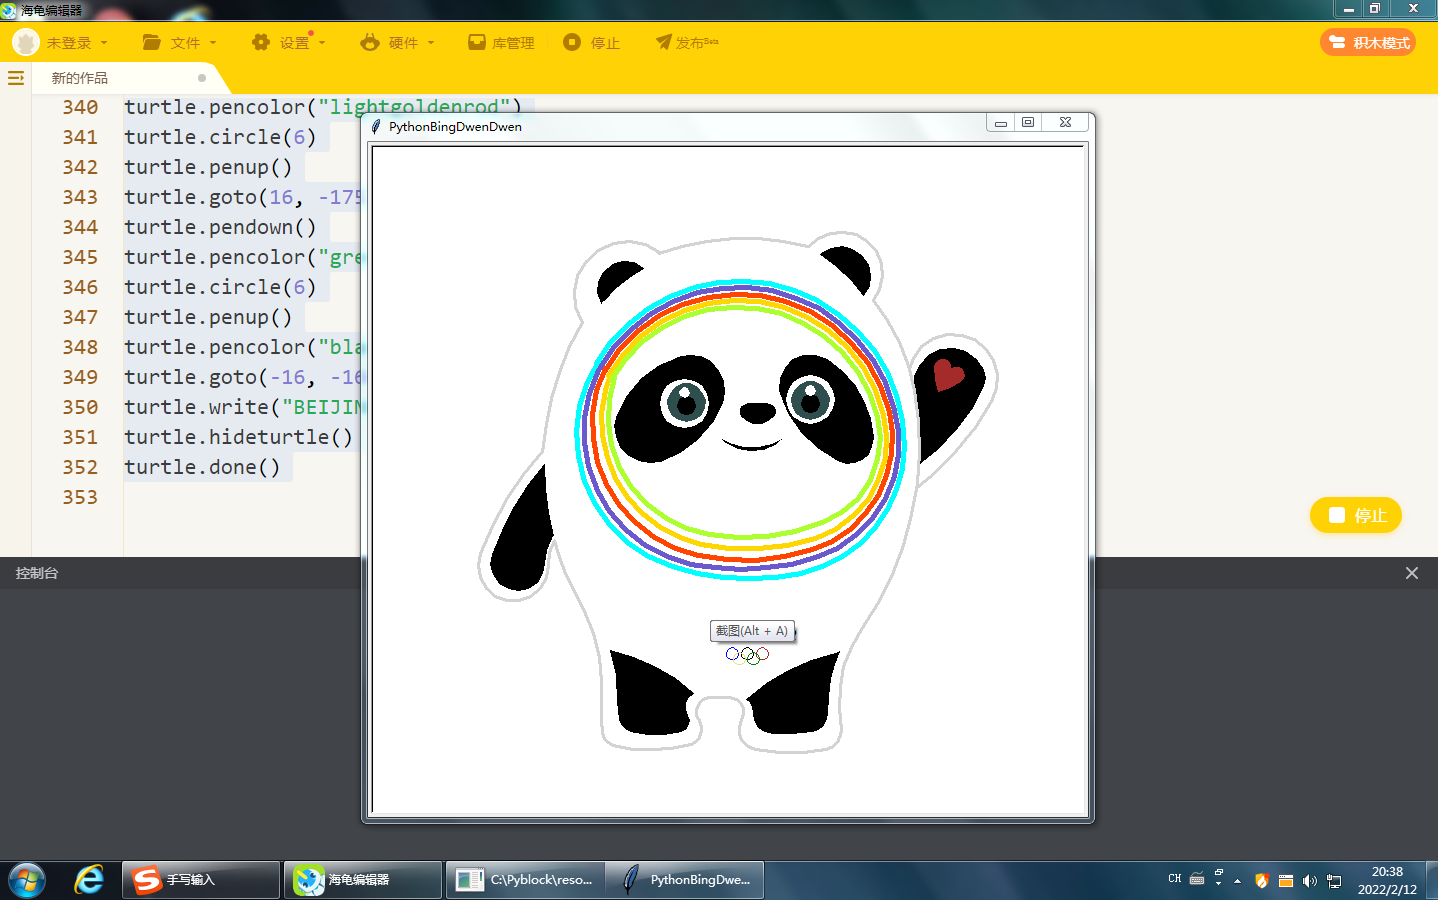Click the gear icon next to 设置
This screenshot has height=900, width=1438.
pyautogui.click(x=261, y=42)
